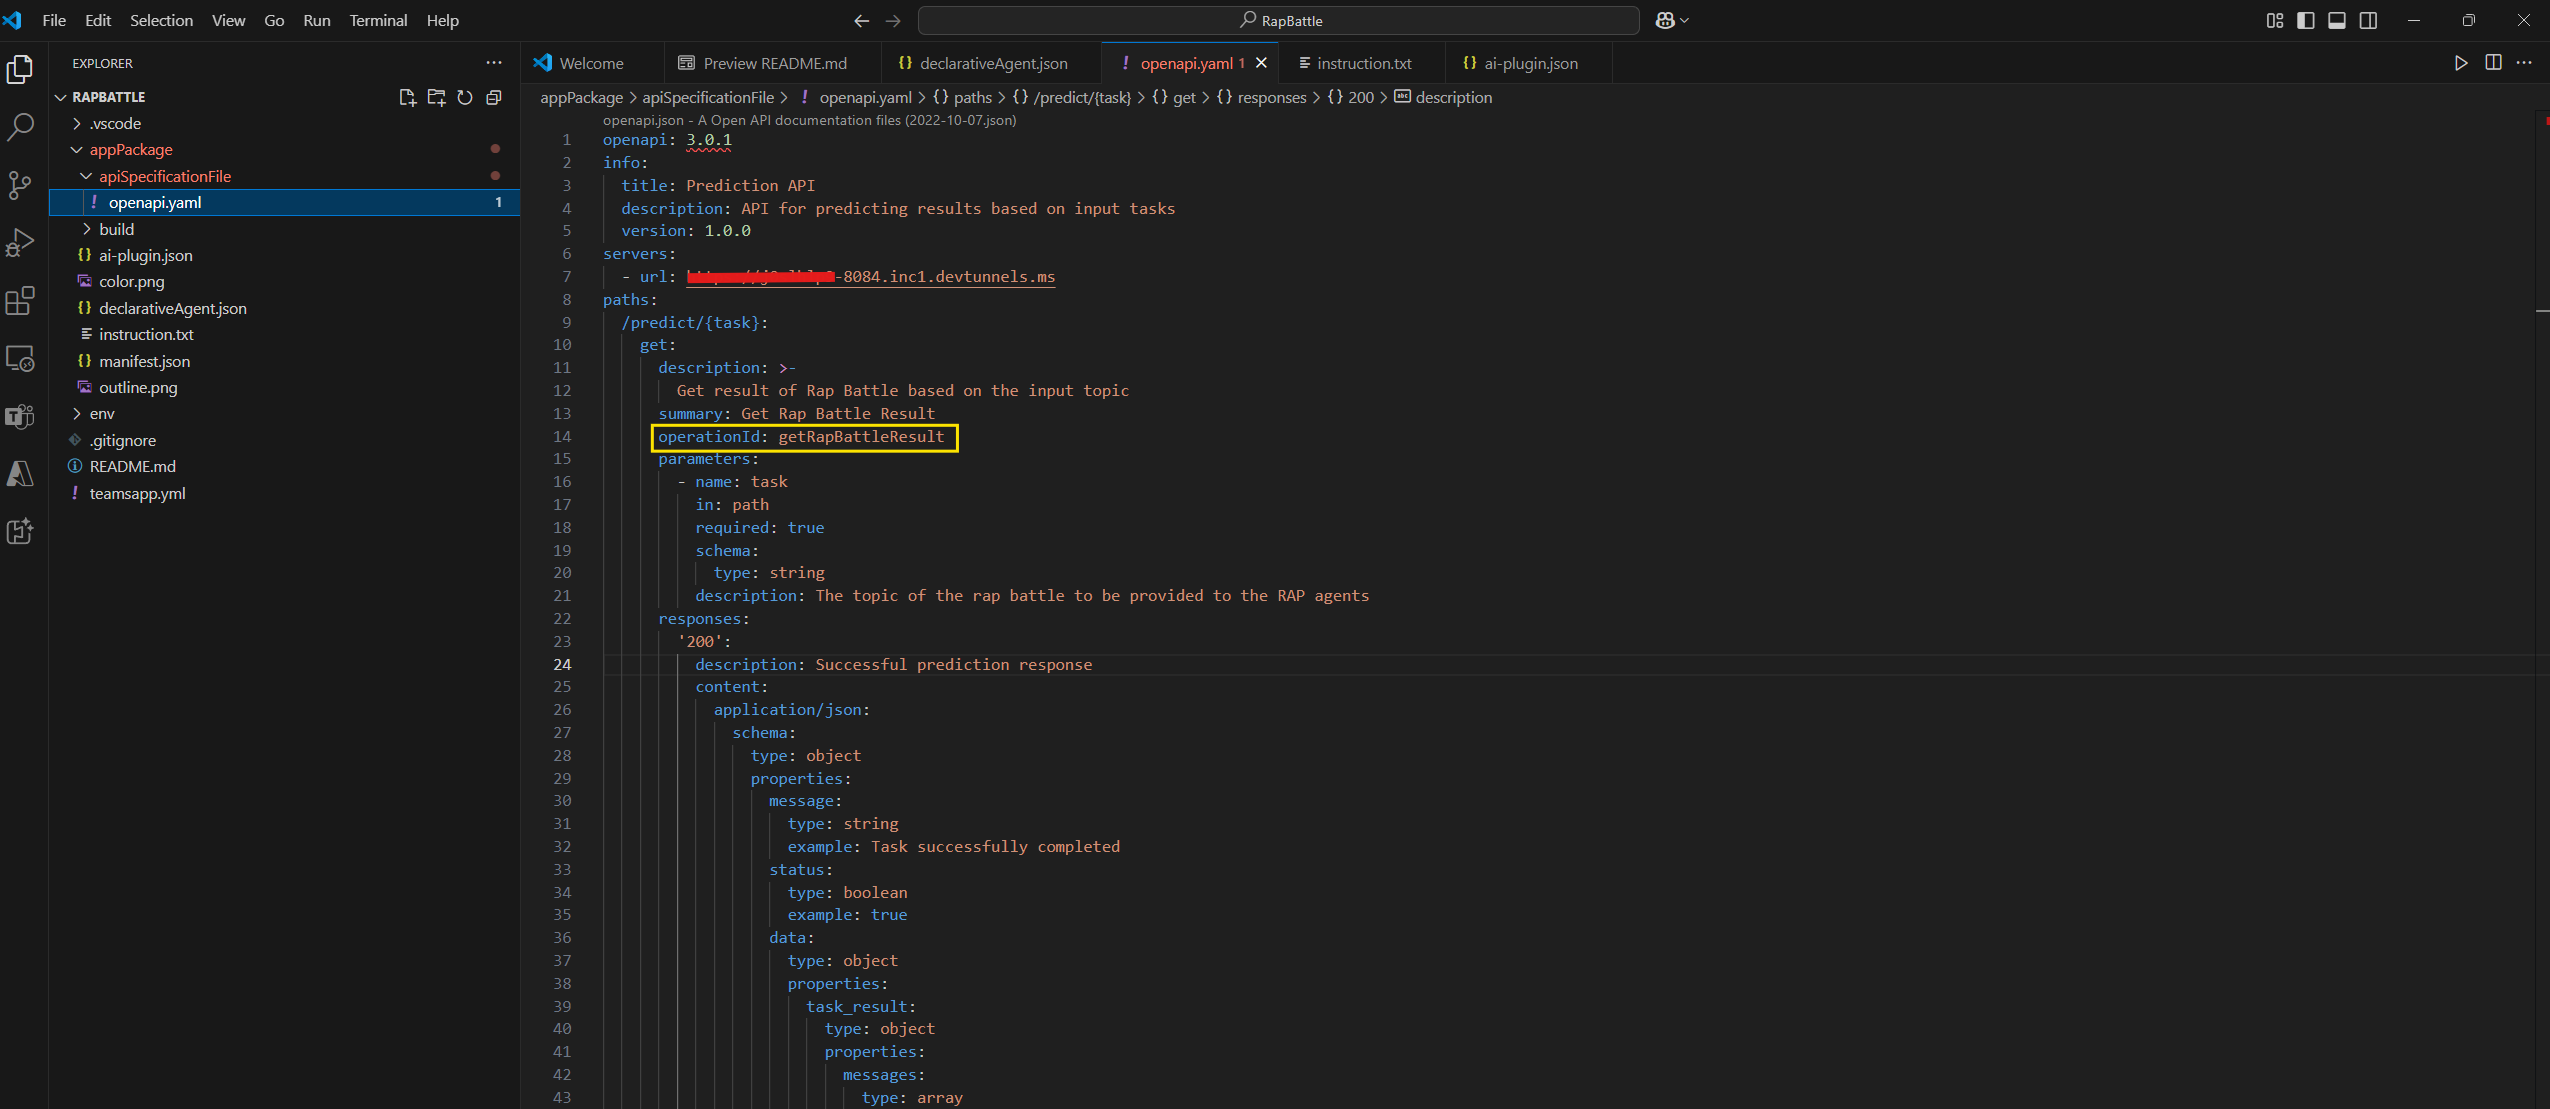
Task: Open the Copilot dropdown chevron
Action: pos(1684,20)
